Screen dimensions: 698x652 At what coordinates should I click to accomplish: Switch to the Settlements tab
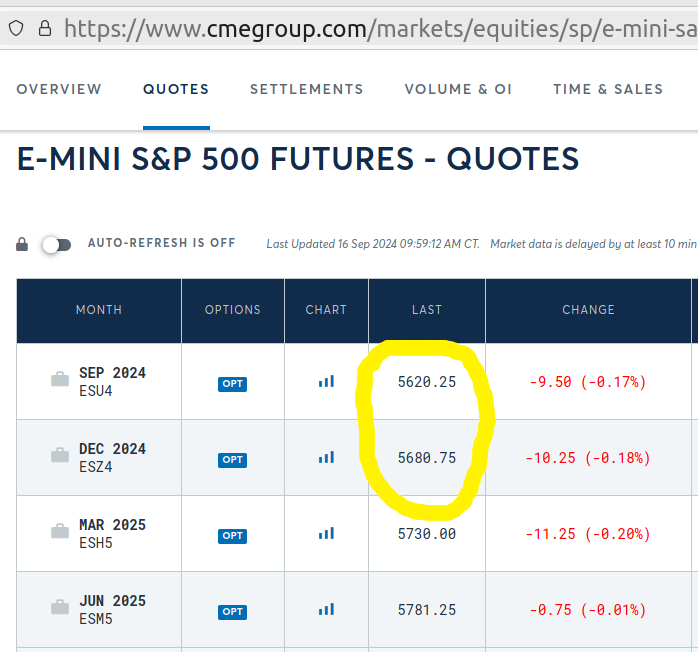(x=306, y=89)
